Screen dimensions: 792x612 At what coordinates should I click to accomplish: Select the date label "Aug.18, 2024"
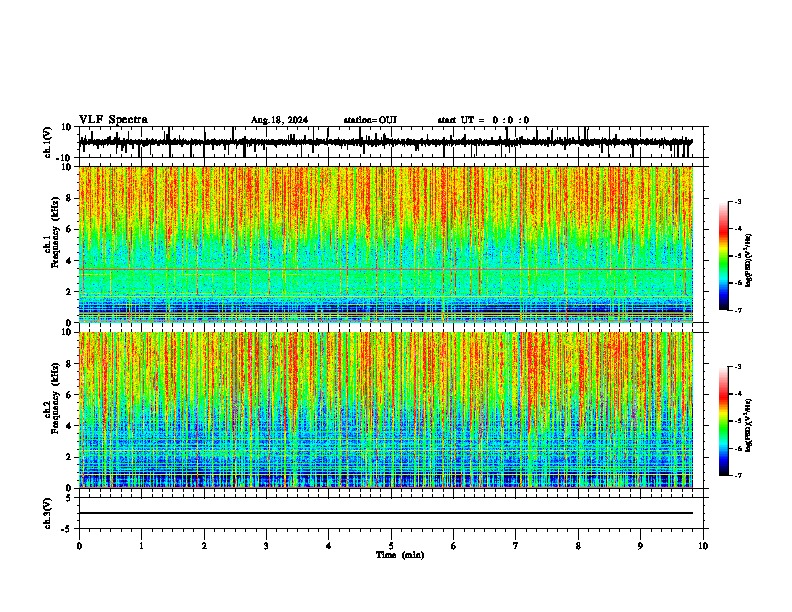(279, 120)
